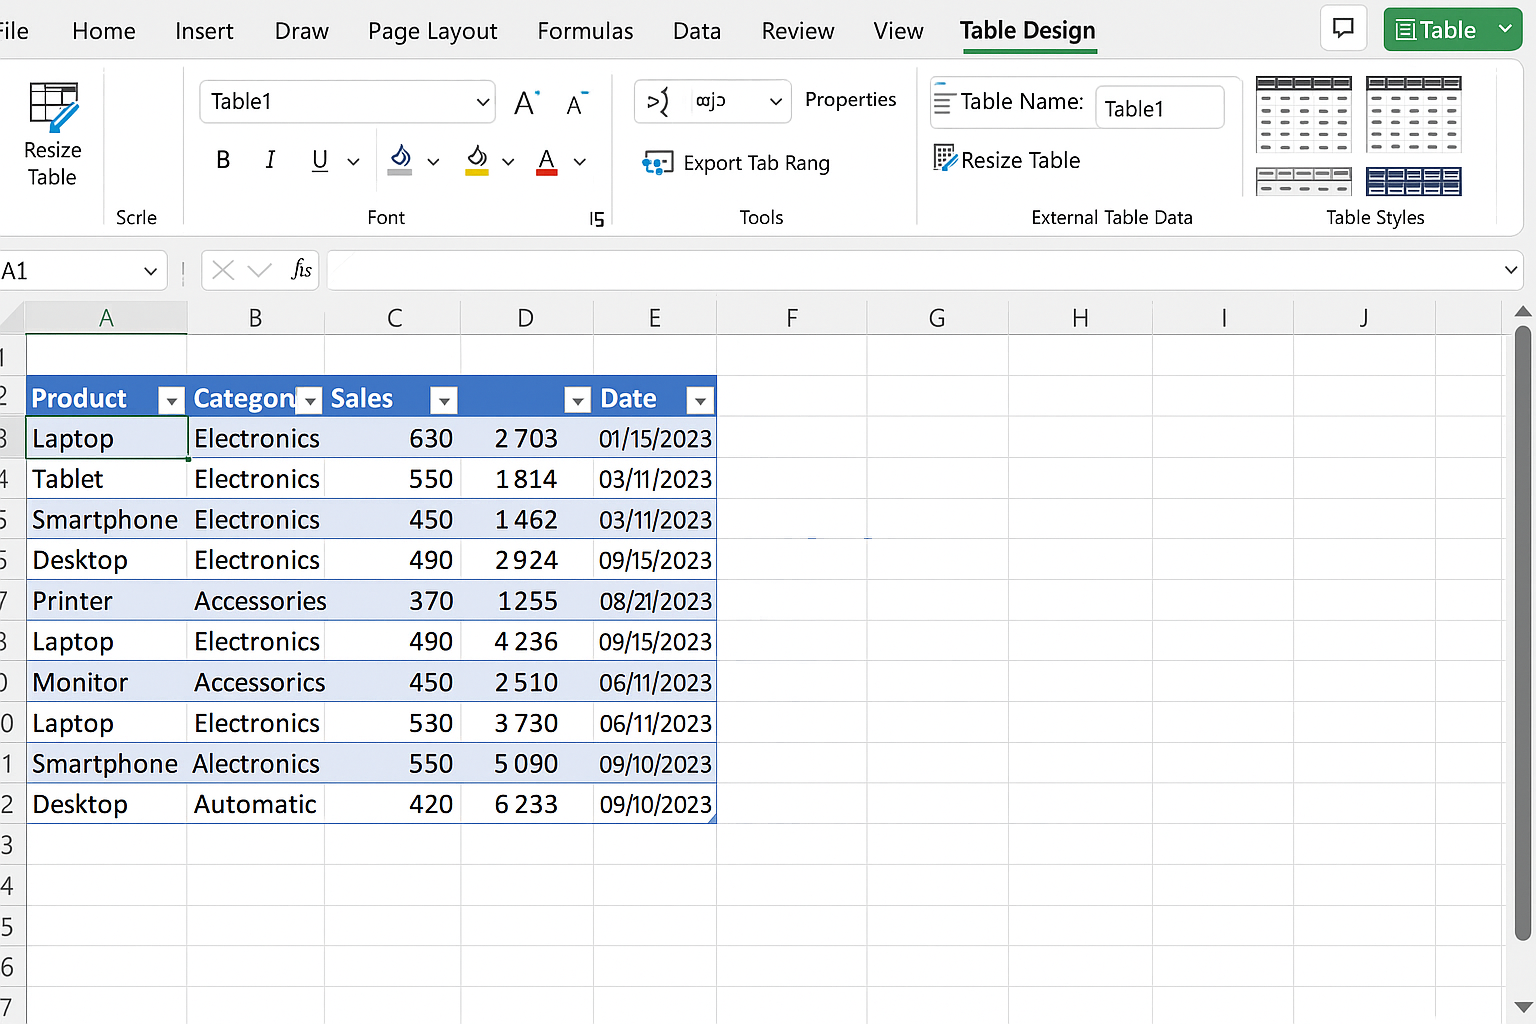The width and height of the screenshot is (1536, 1024).
Task: Select the cell containing Printer
Action: click(107, 601)
